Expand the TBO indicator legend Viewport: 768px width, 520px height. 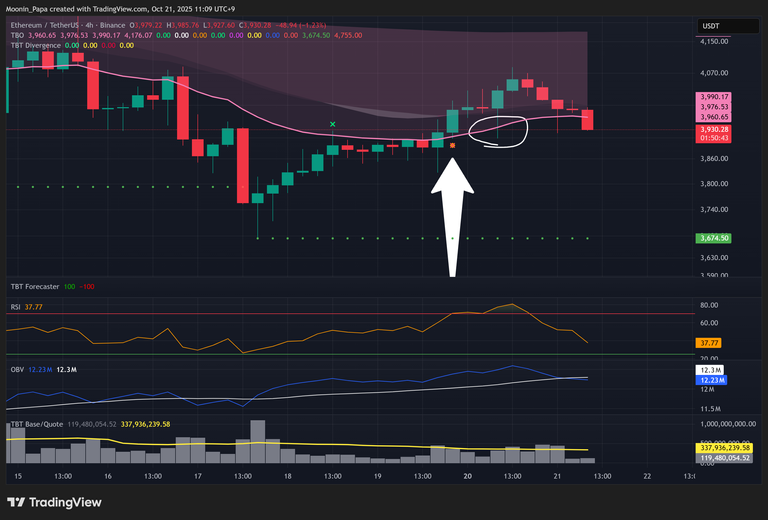point(17,34)
